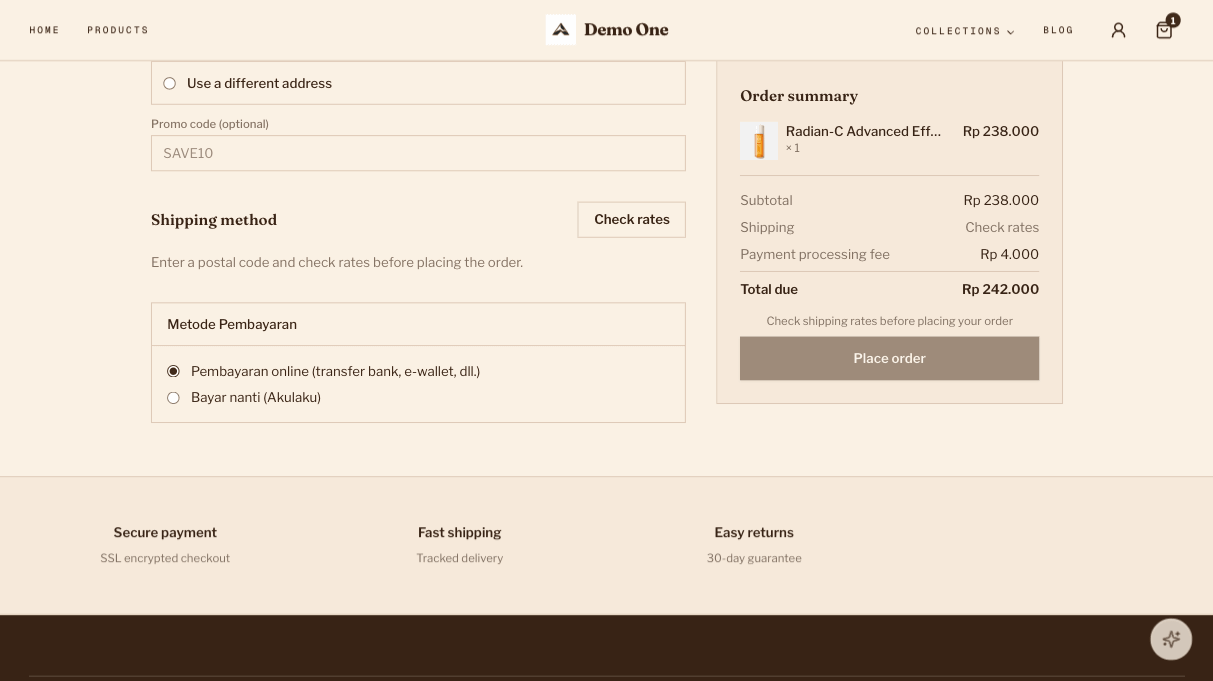The height and width of the screenshot is (681, 1213).
Task: Click the Demo One store title
Action: pos(626,30)
